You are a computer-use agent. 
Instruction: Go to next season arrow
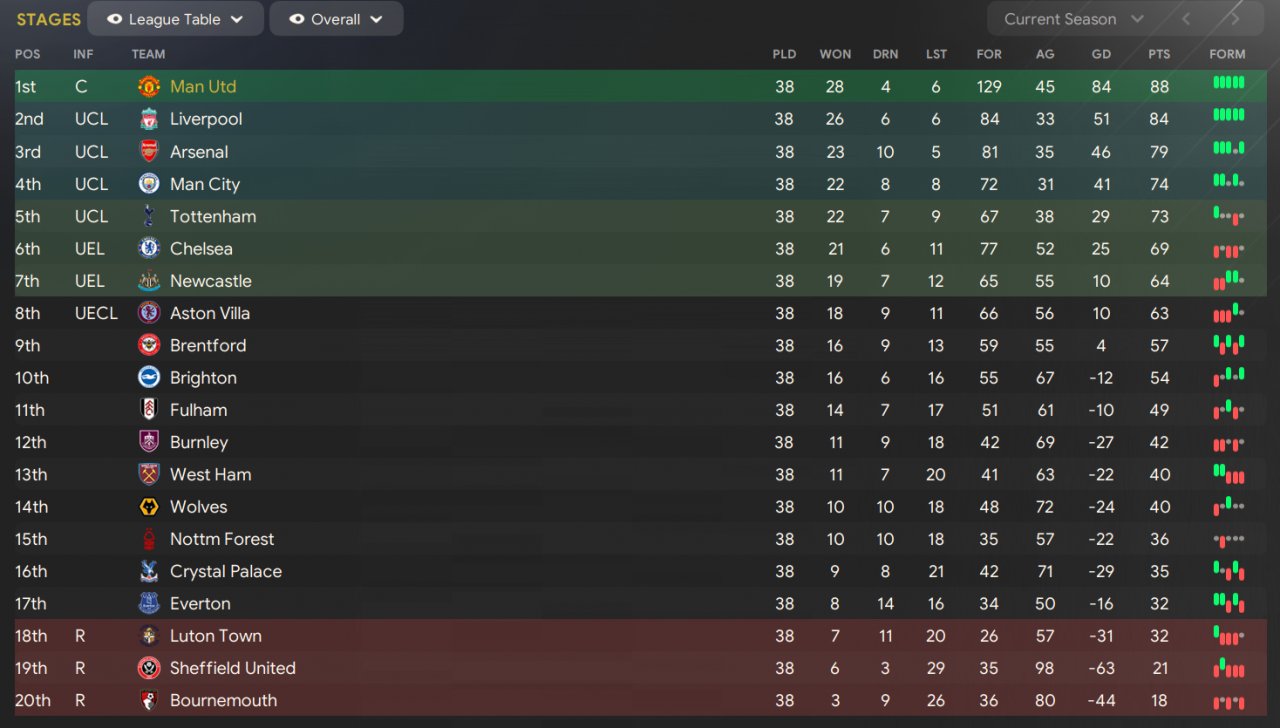(1235, 19)
